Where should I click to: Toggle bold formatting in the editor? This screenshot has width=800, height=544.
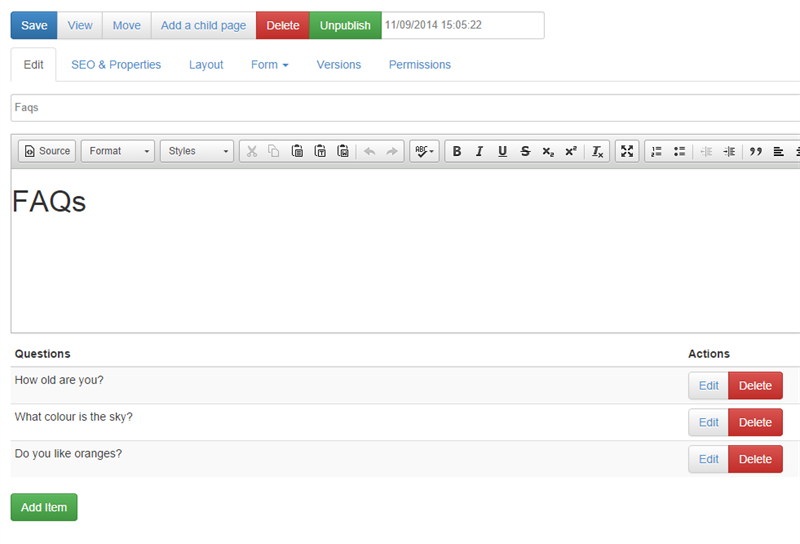457,151
